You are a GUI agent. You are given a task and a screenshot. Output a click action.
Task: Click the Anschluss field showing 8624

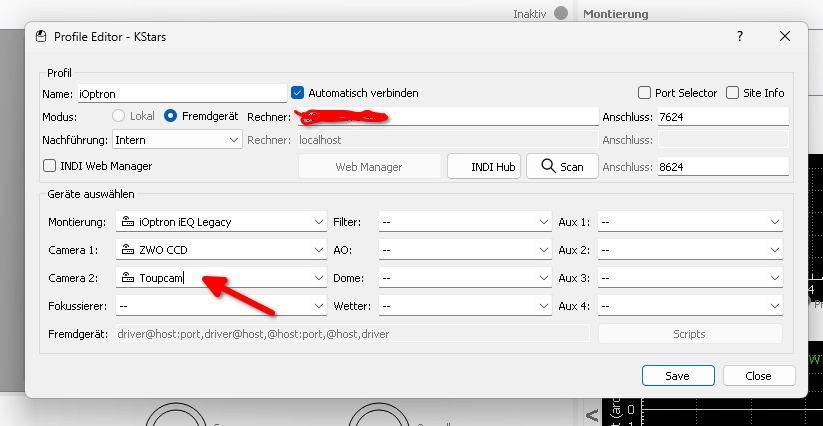[x=723, y=167]
